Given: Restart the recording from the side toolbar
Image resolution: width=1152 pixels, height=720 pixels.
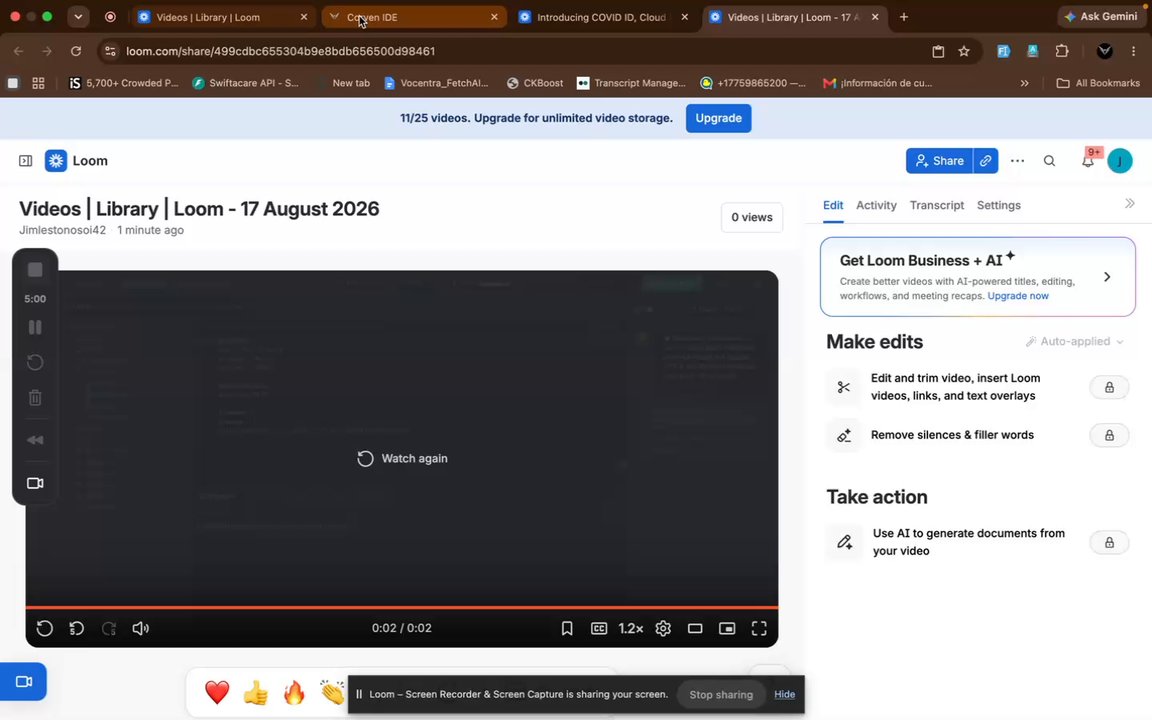Looking at the screenshot, I should coord(35,362).
